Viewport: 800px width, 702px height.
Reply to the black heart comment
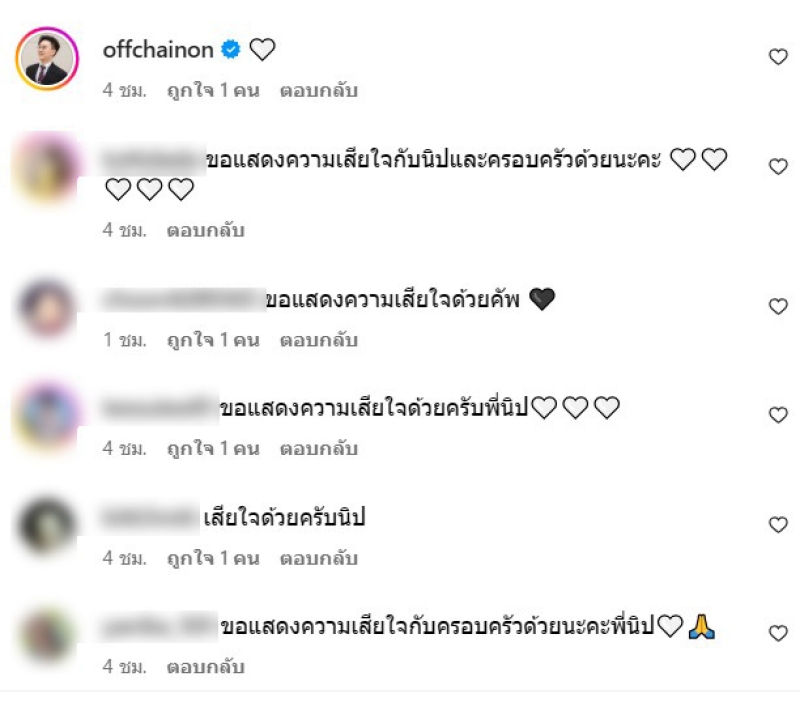(319, 339)
